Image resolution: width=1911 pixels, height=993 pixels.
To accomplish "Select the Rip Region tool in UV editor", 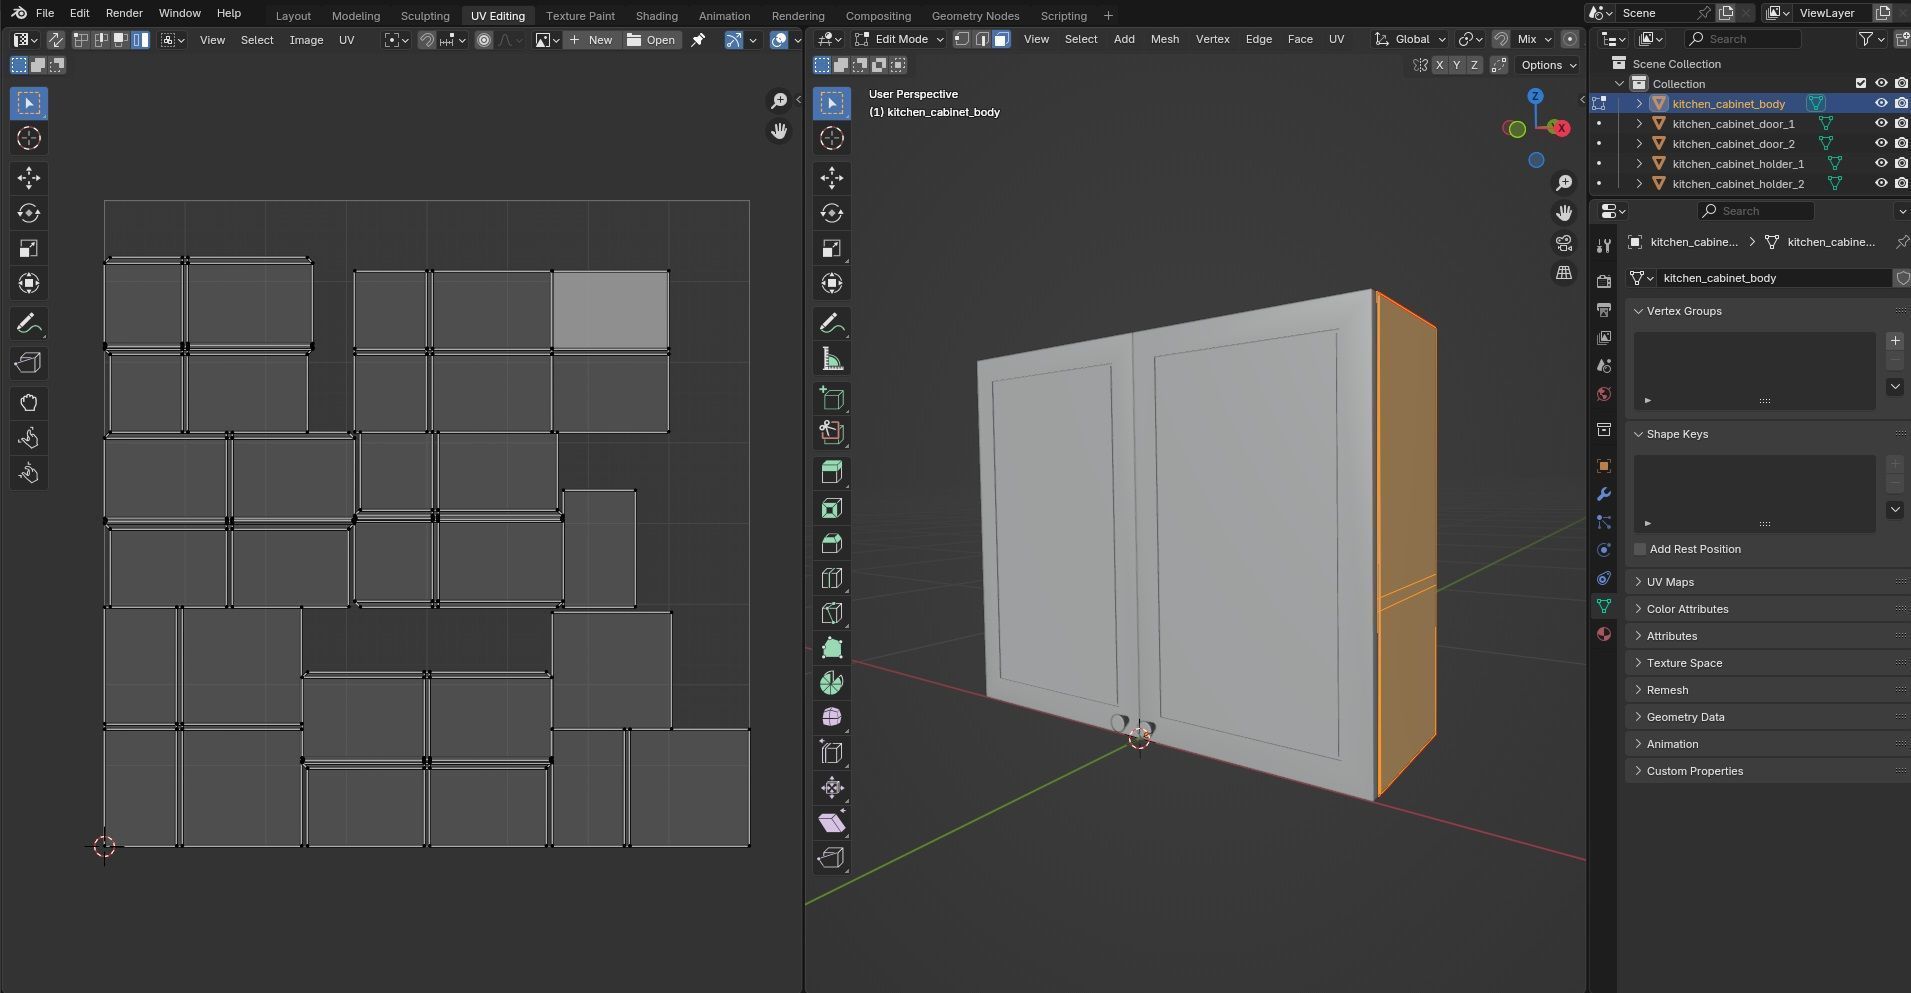I will click(x=29, y=363).
